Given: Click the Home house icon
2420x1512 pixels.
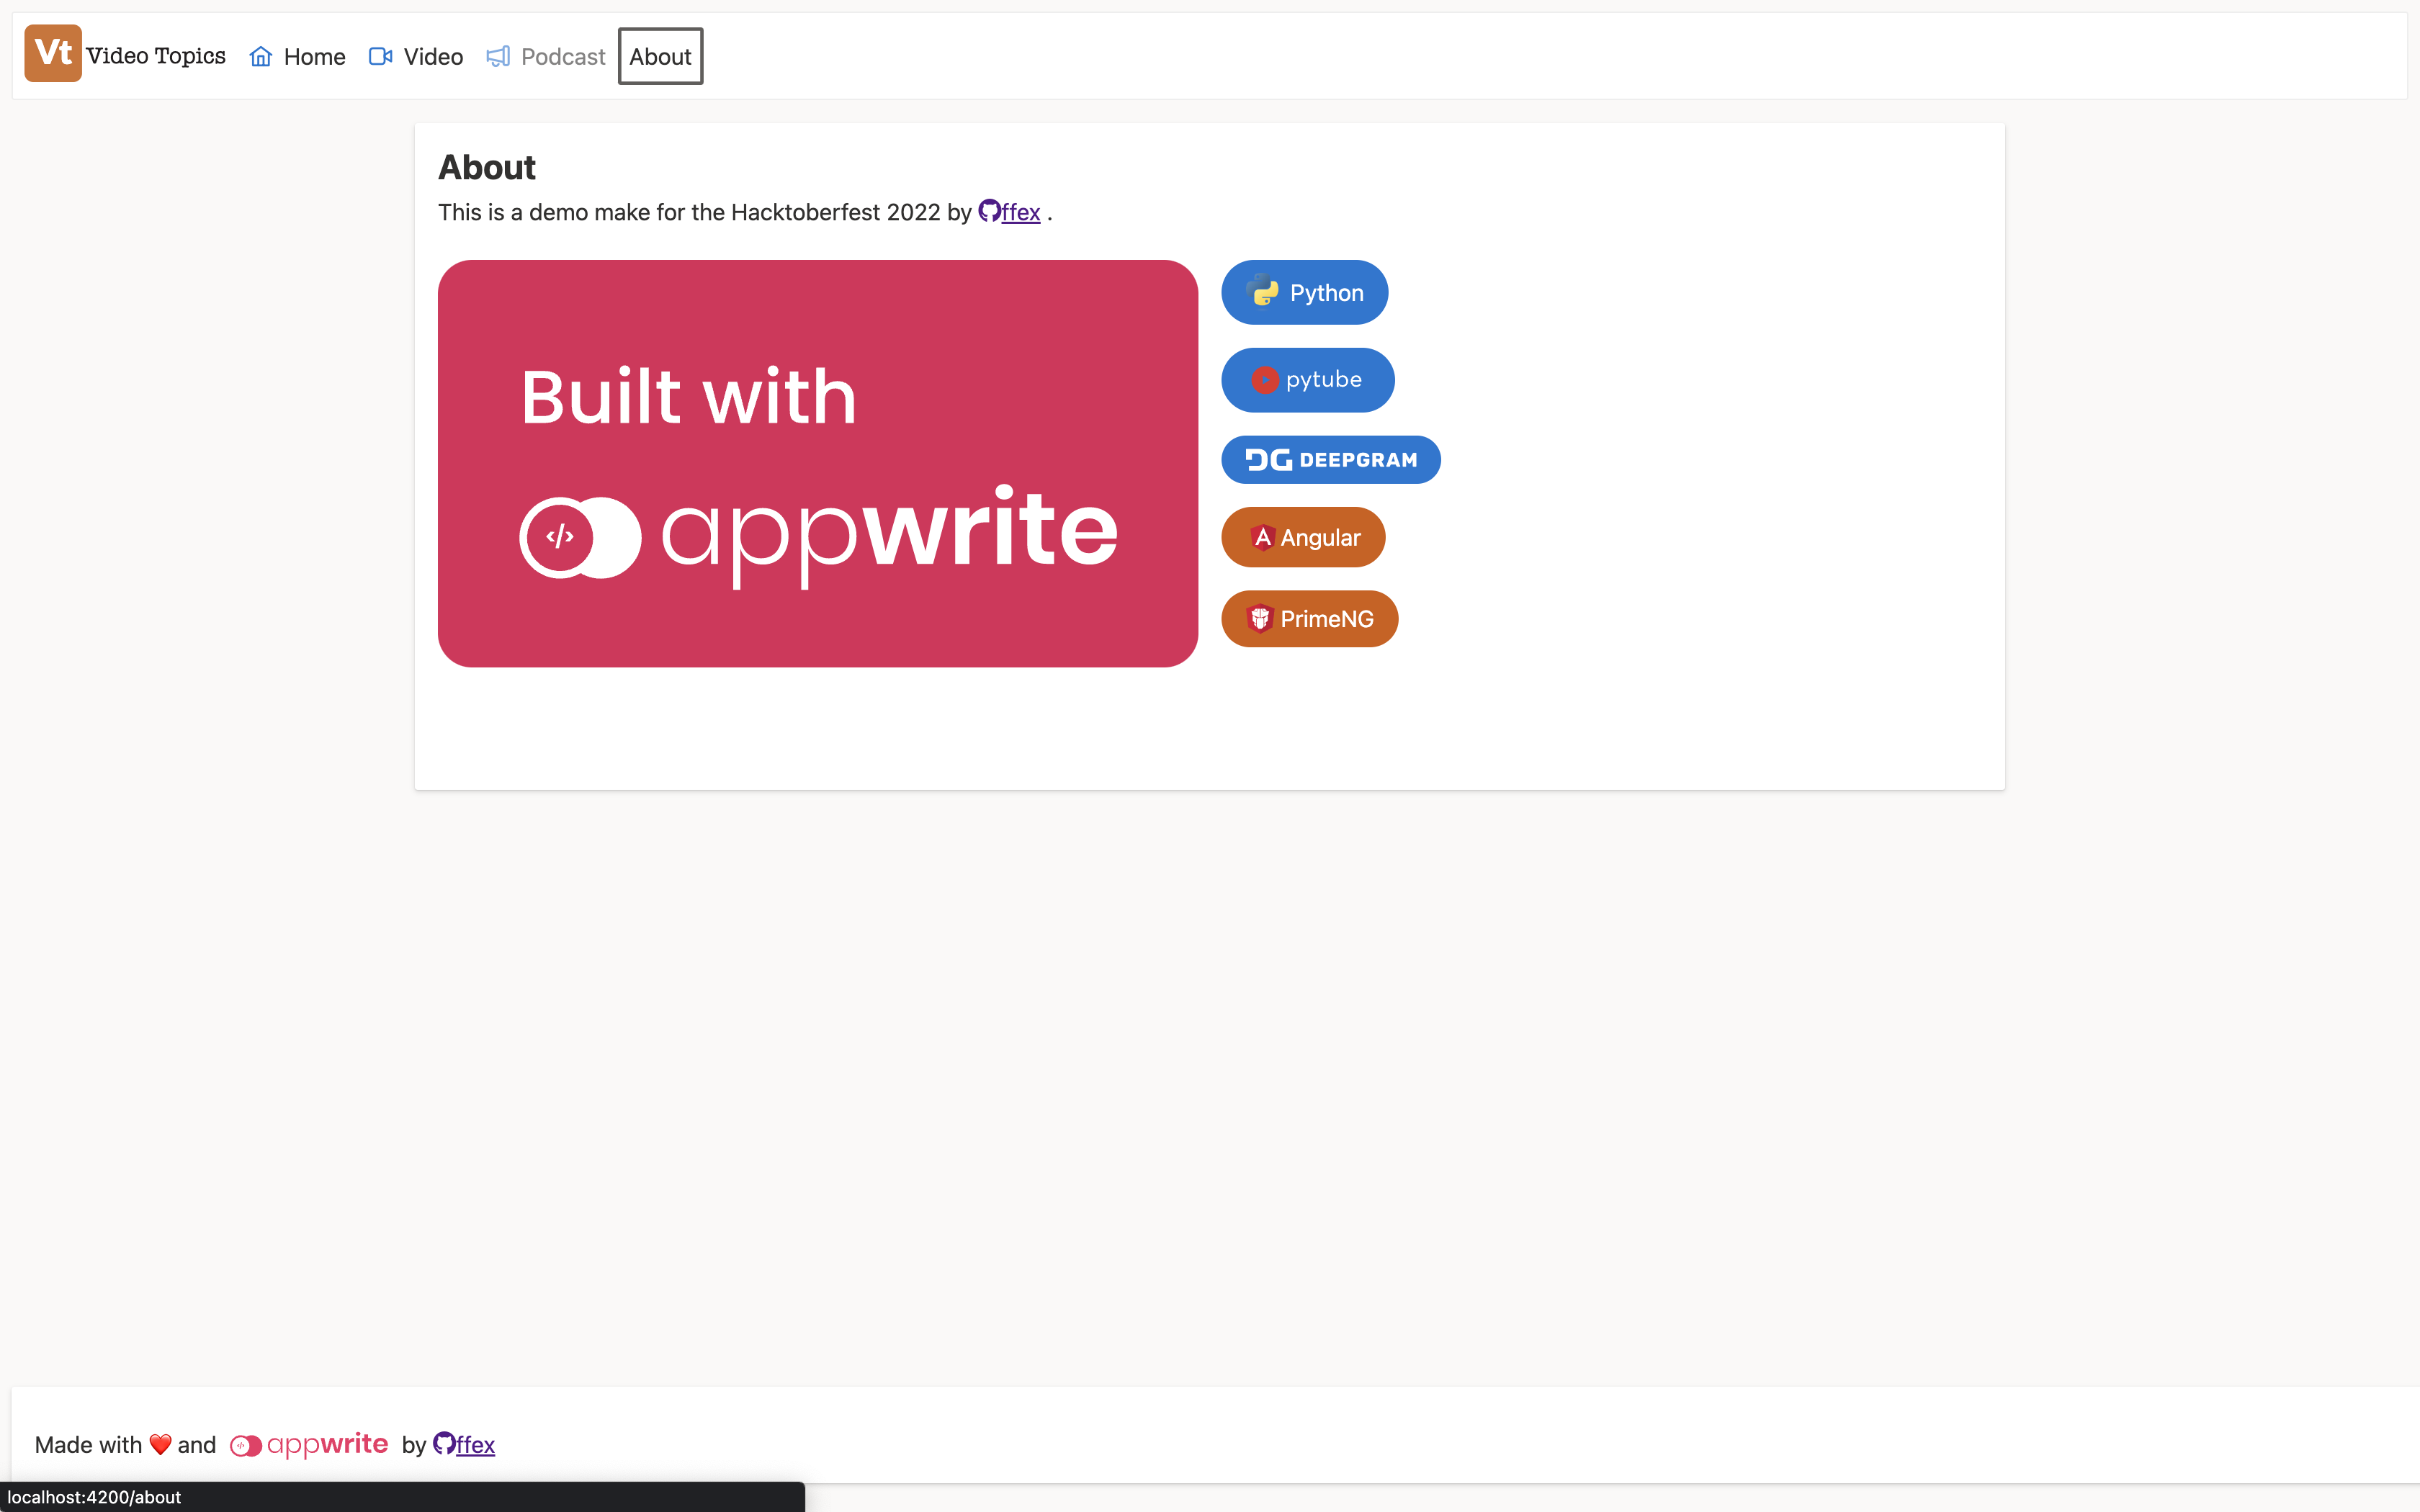Looking at the screenshot, I should point(260,57).
